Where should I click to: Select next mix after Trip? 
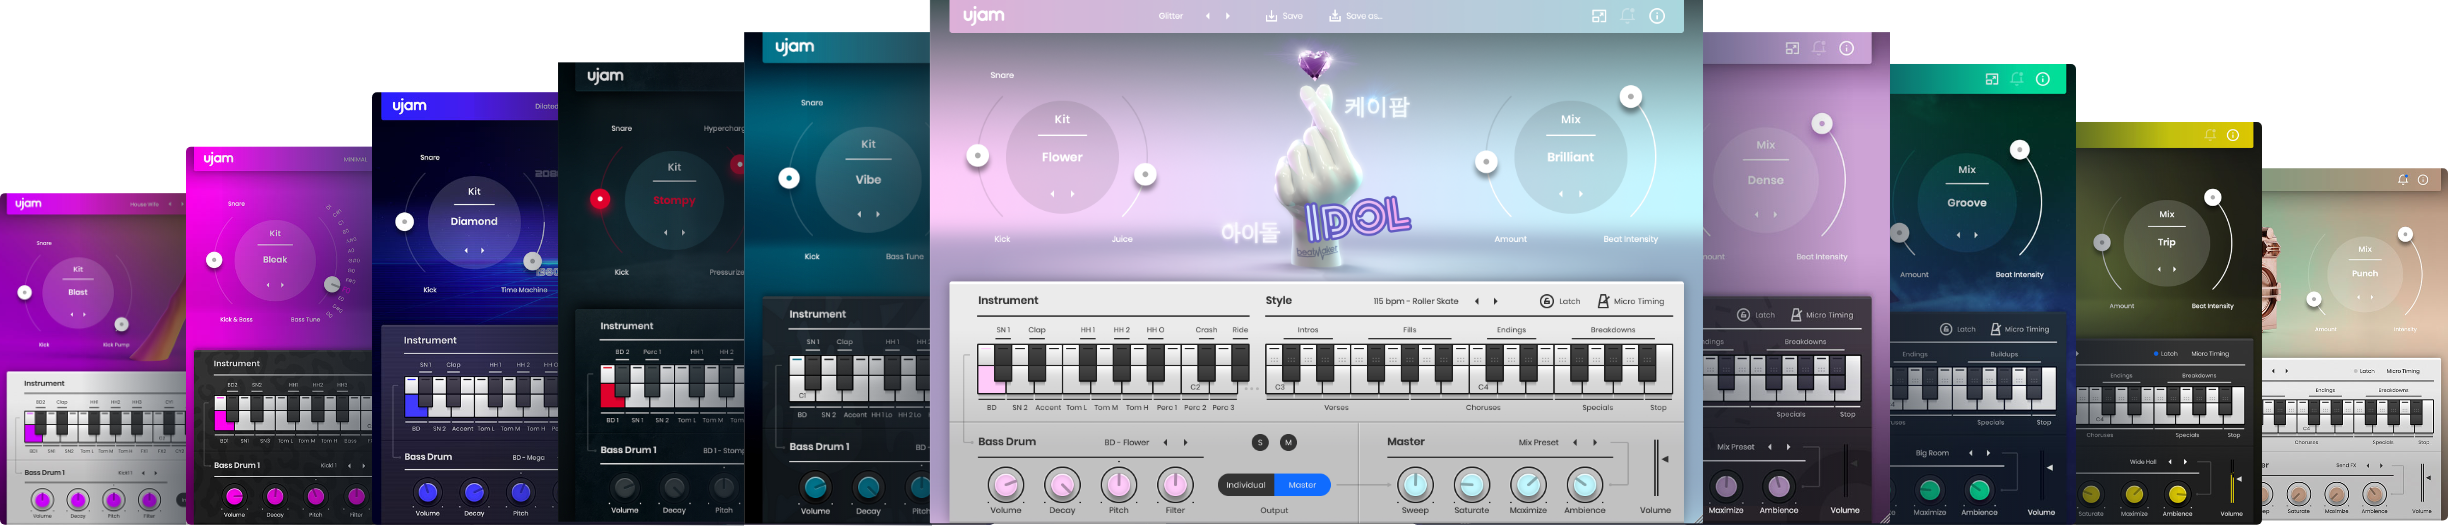pos(2174,269)
